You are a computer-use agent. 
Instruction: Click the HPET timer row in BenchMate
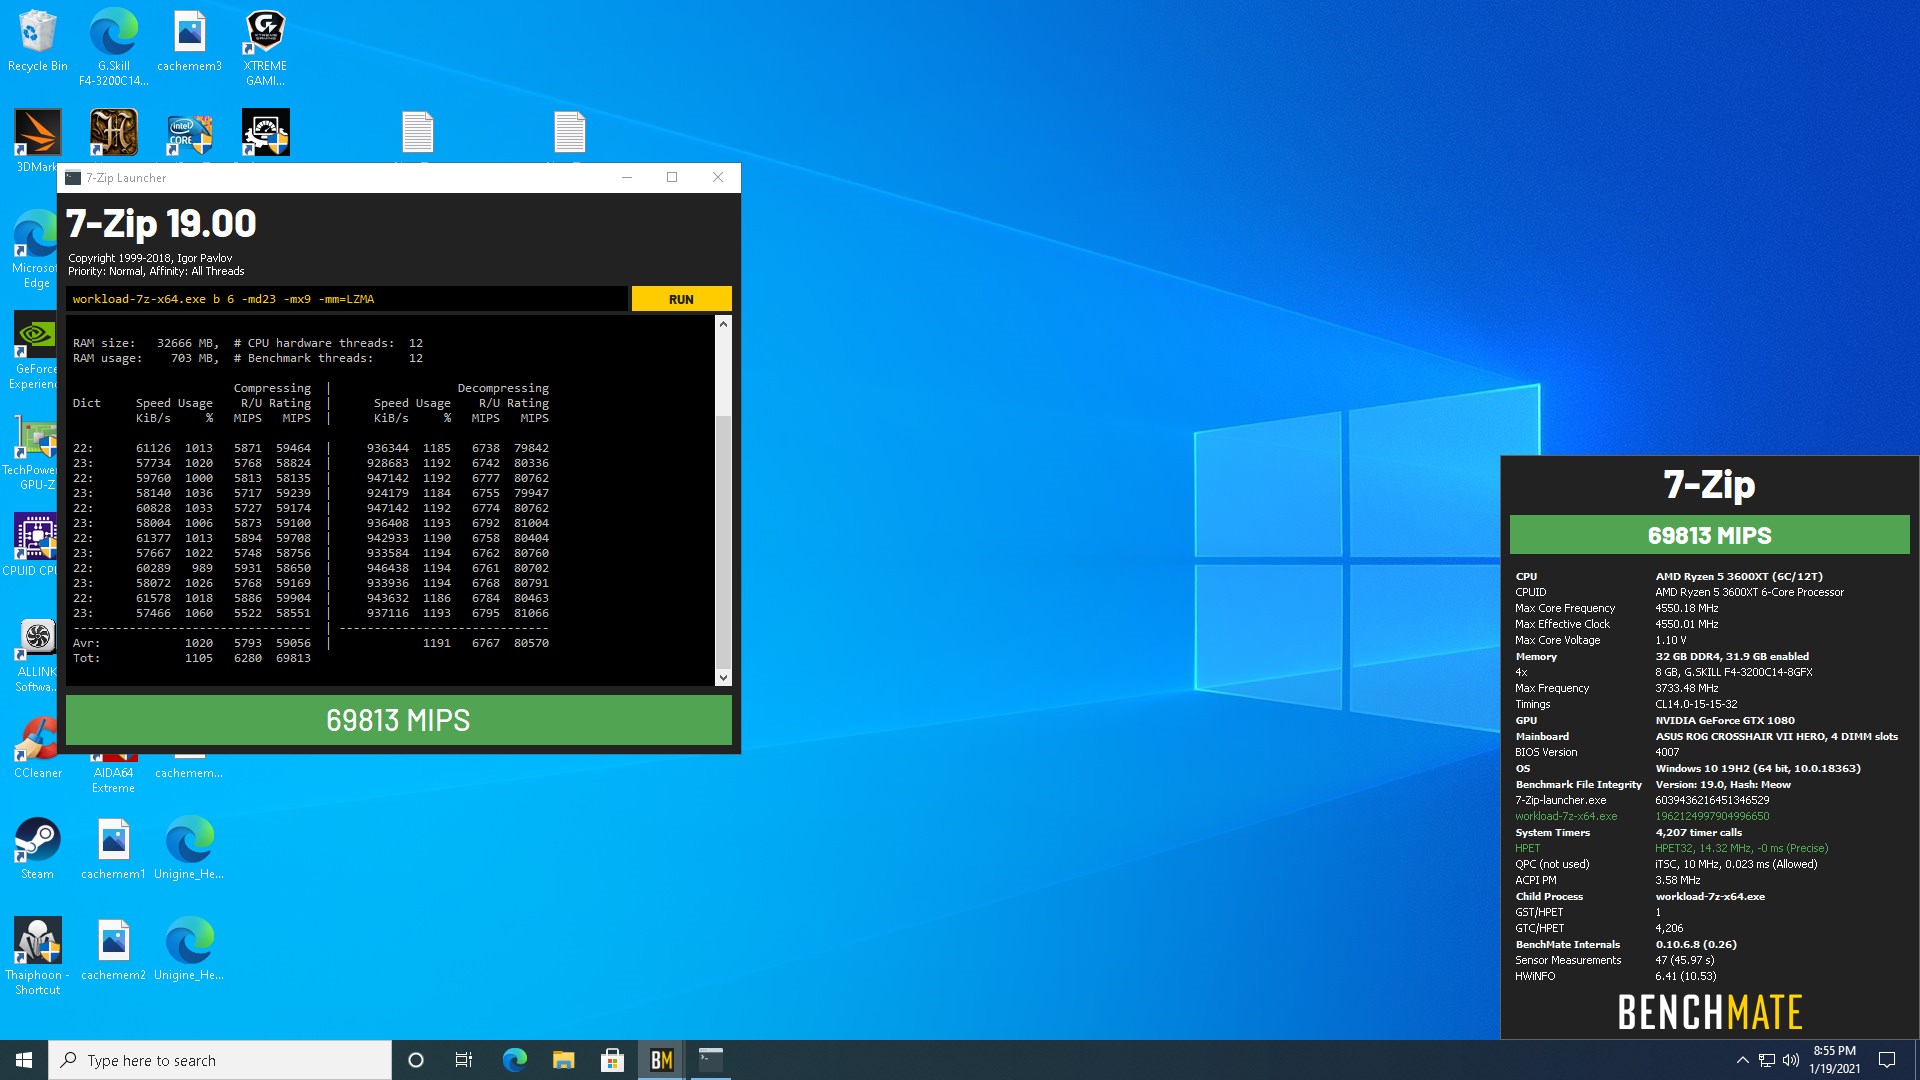(1671, 848)
